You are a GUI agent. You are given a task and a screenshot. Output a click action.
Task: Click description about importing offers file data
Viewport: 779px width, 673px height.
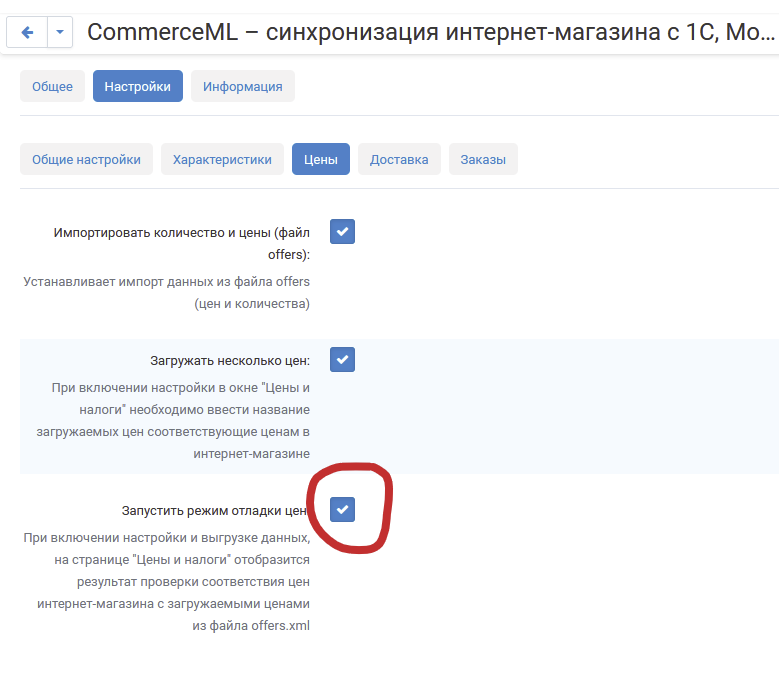(x=166, y=292)
